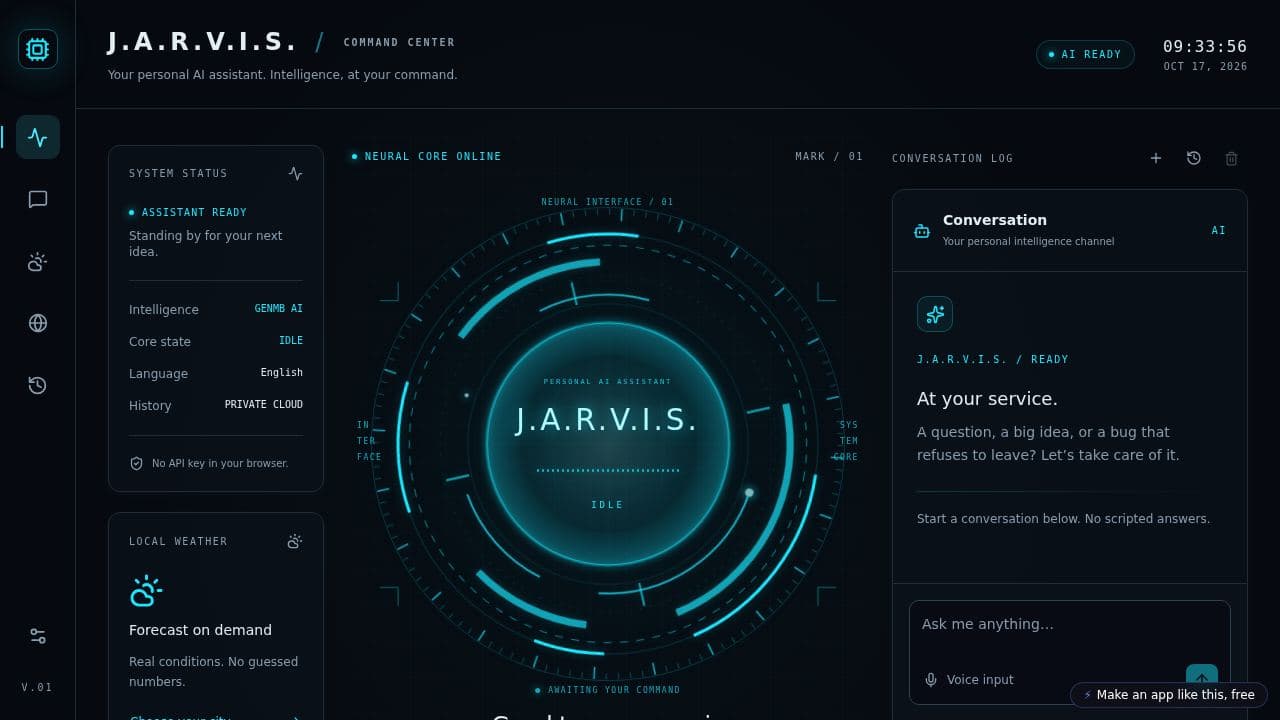1280x720 pixels.
Task: Click the CONVERSATION LOG label
Action: (952, 158)
